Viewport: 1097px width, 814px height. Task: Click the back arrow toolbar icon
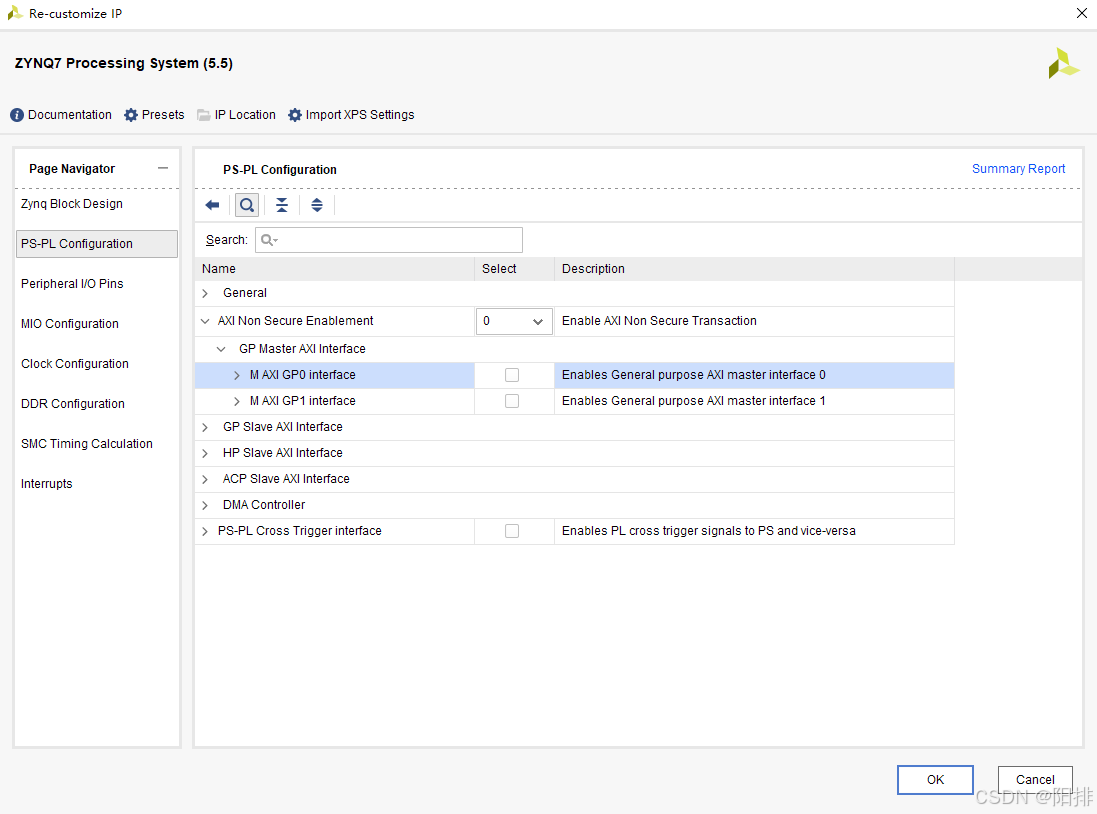coord(213,205)
